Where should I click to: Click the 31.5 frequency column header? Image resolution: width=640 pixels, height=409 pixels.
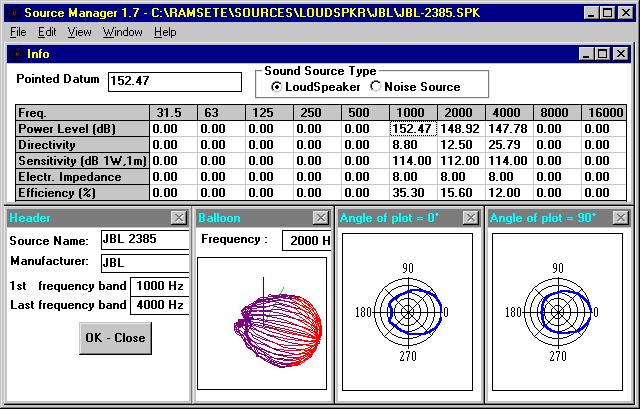(173, 113)
